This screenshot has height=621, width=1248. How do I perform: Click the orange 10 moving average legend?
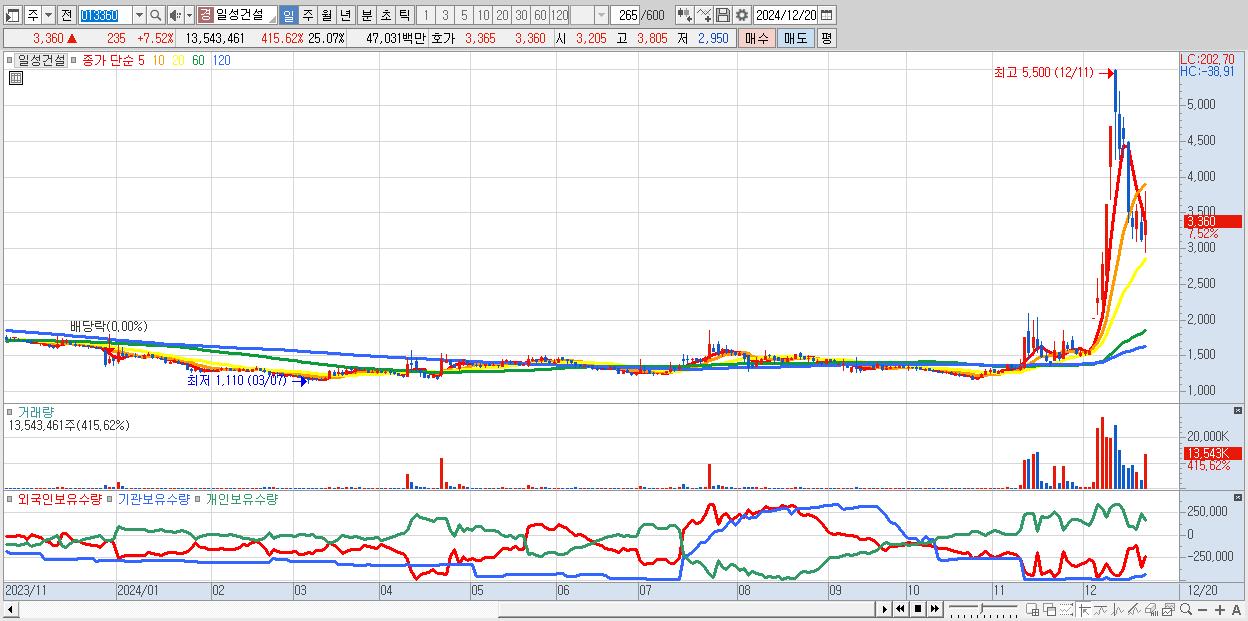(x=158, y=60)
